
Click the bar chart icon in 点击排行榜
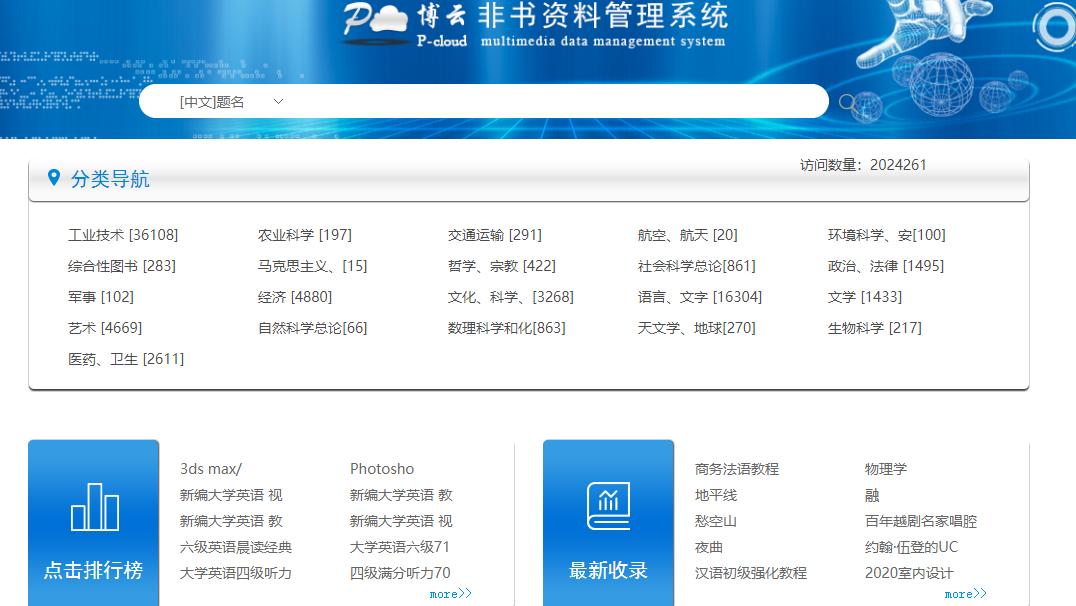(x=94, y=507)
